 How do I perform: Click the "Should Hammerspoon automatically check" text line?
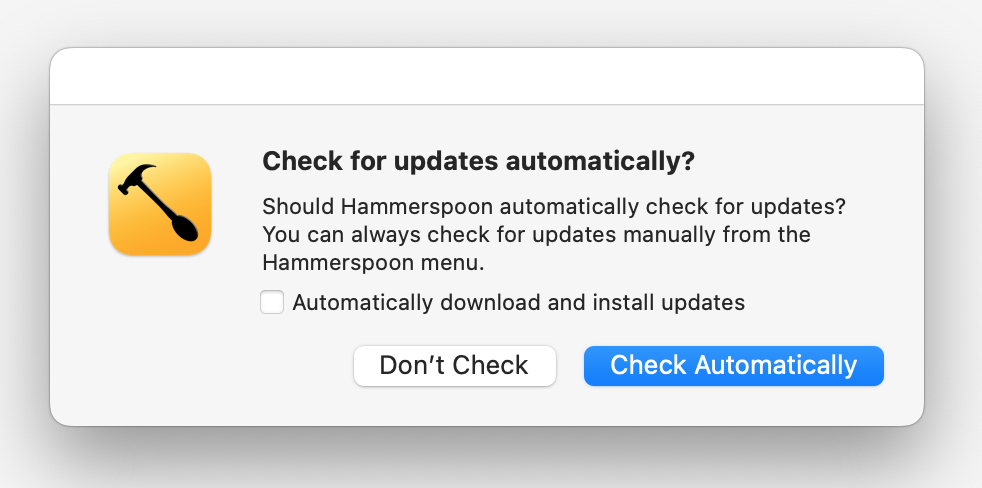pos(554,207)
